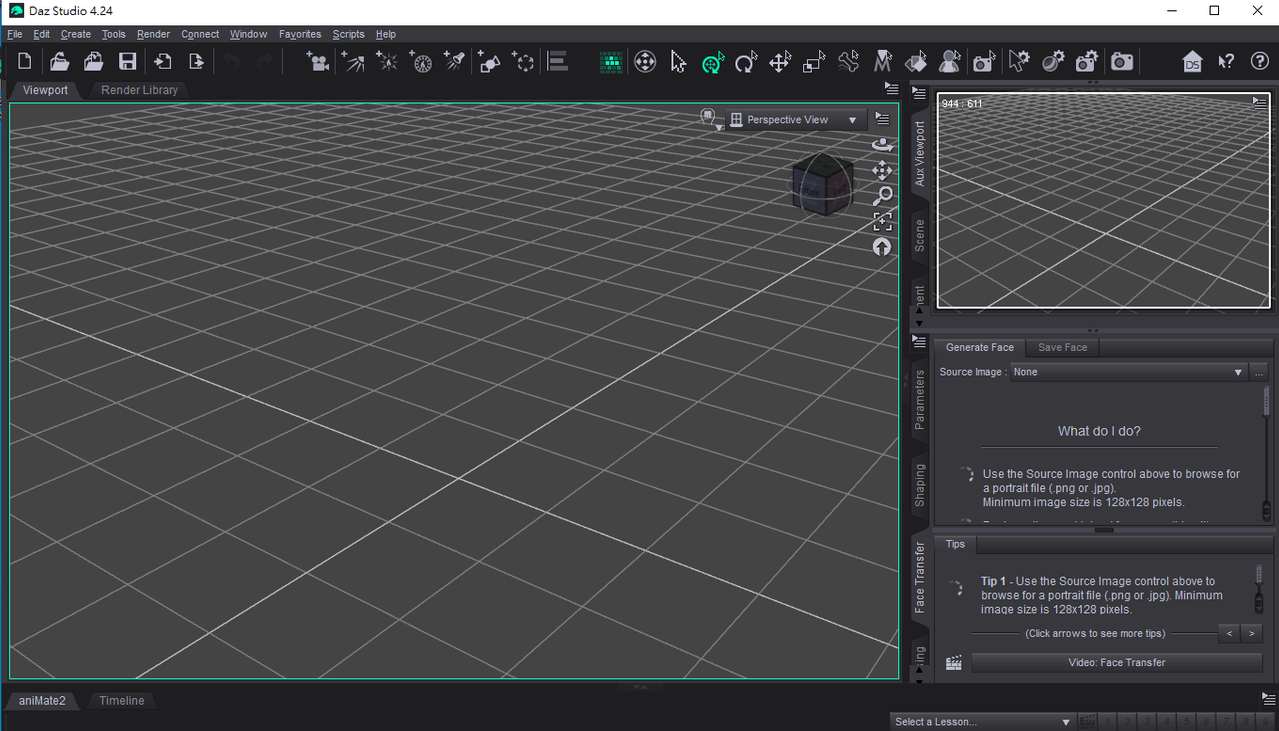Open the Select a Lesson dropdown
The width and height of the screenshot is (1279, 731).
point(982,721)
